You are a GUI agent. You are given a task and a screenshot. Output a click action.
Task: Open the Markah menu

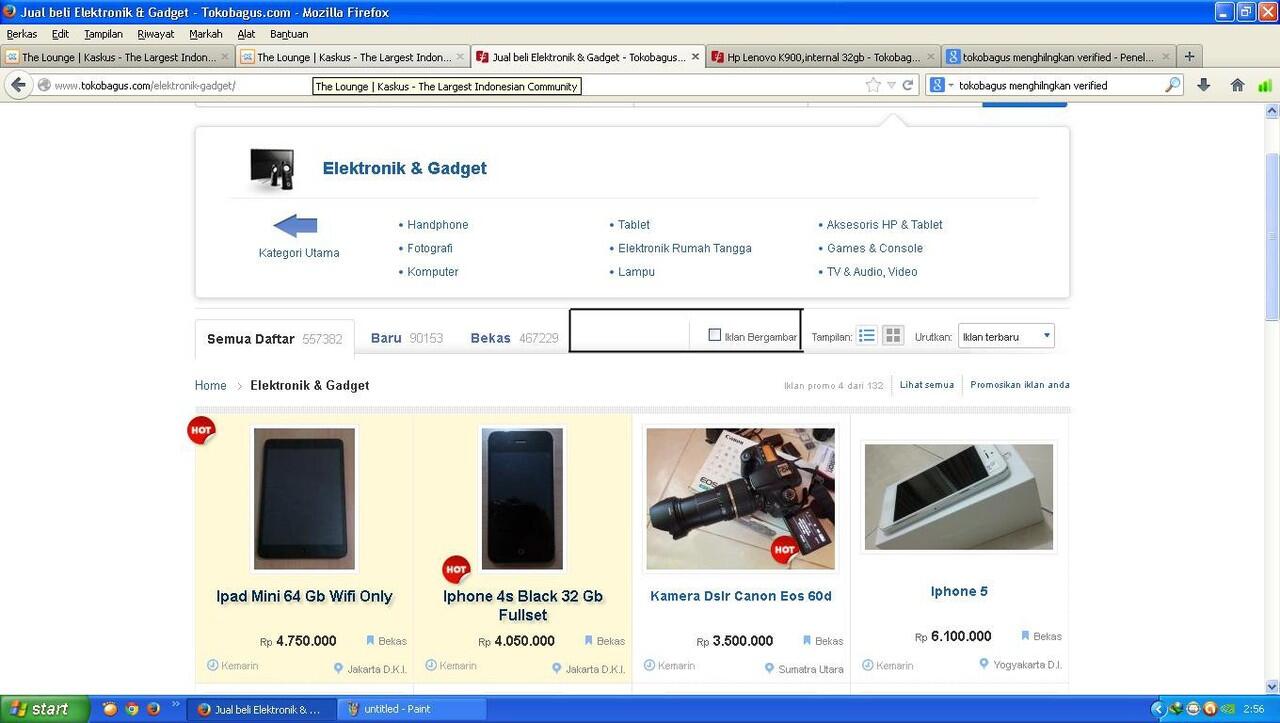click(206, 34)
